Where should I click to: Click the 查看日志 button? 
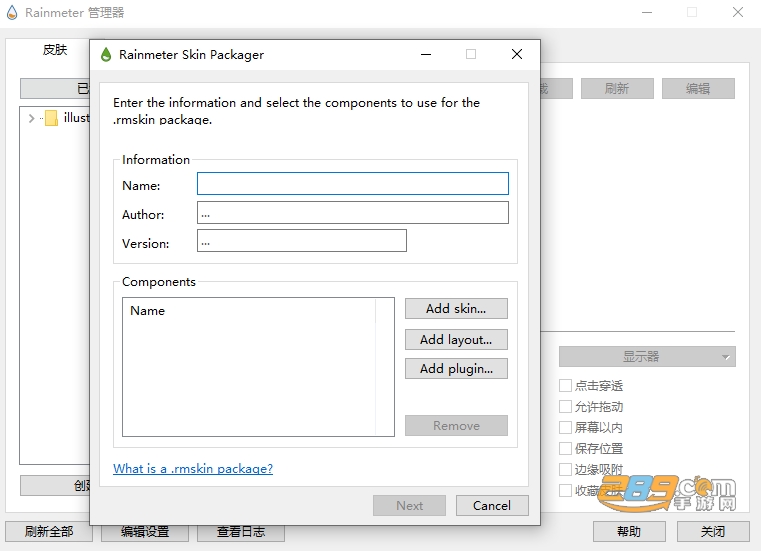coord(241,533)
